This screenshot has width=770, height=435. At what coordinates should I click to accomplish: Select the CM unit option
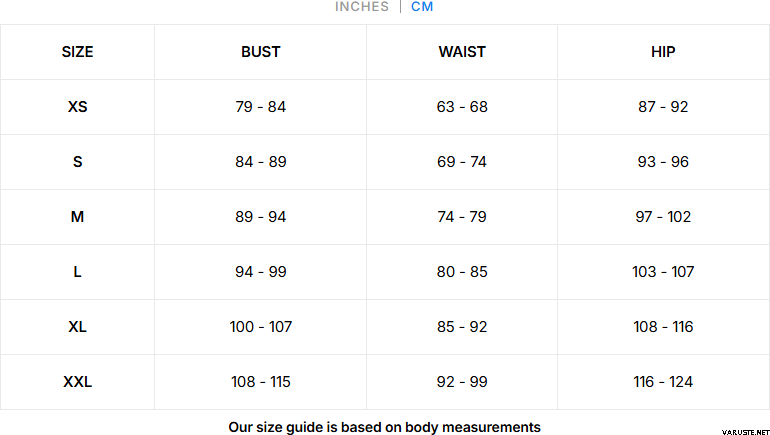point(422,7)
